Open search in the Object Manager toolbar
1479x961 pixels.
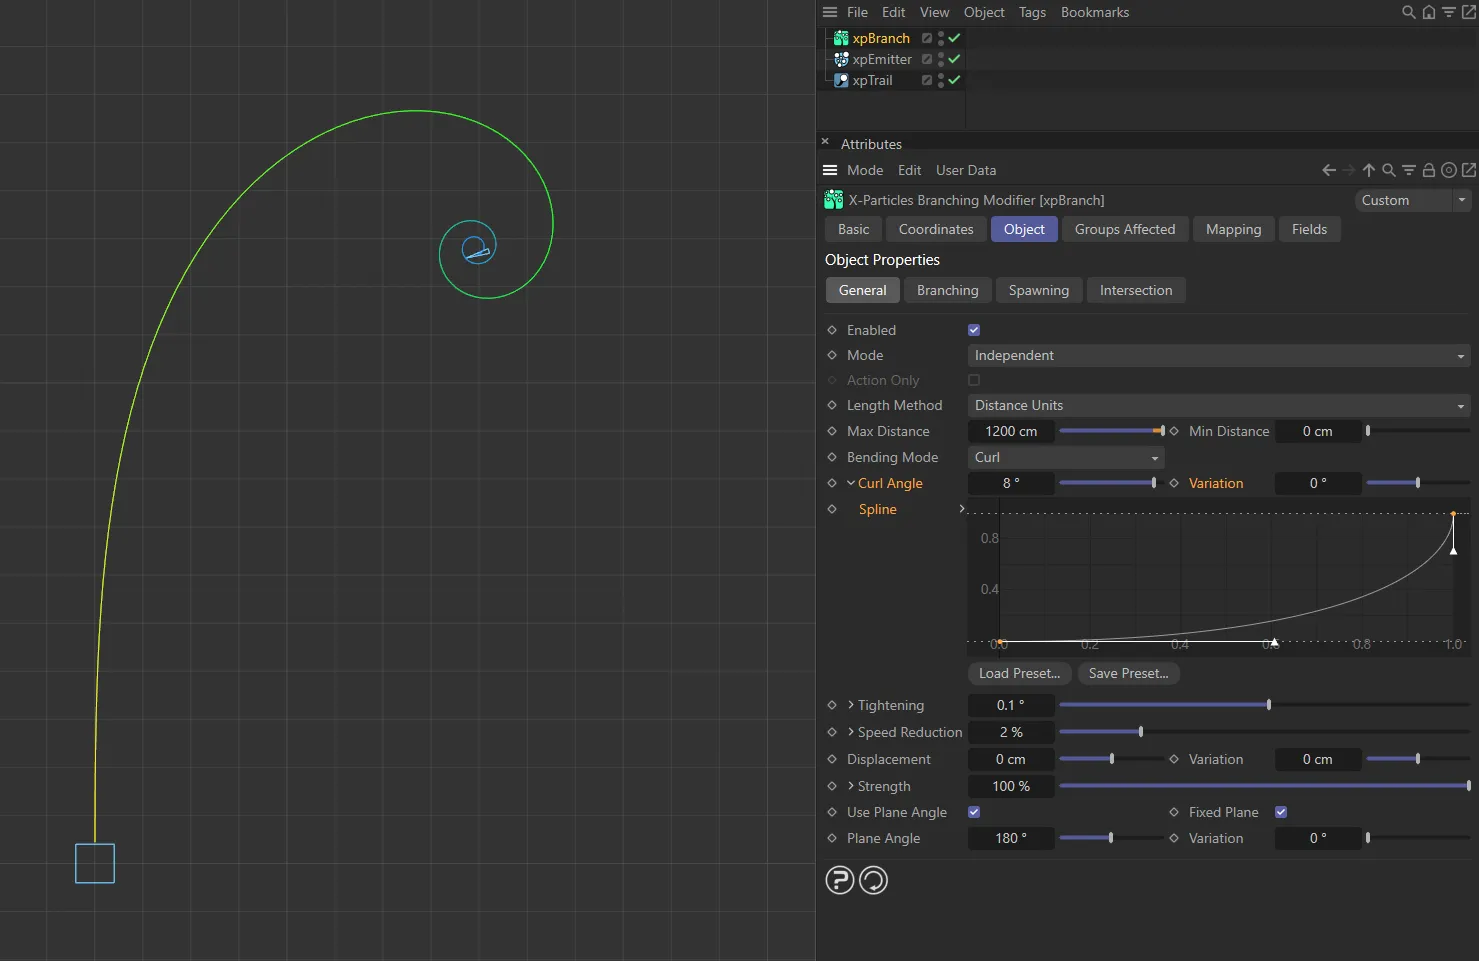pos(1408,12)
